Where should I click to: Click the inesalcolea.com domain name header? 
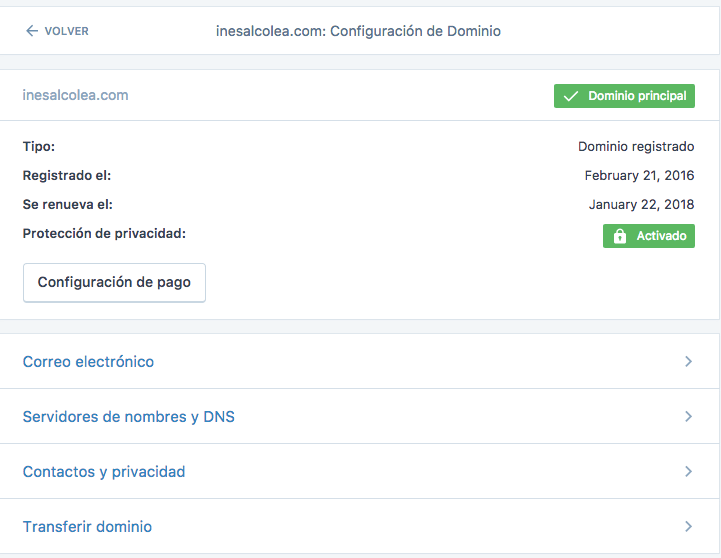pos(75,95)
